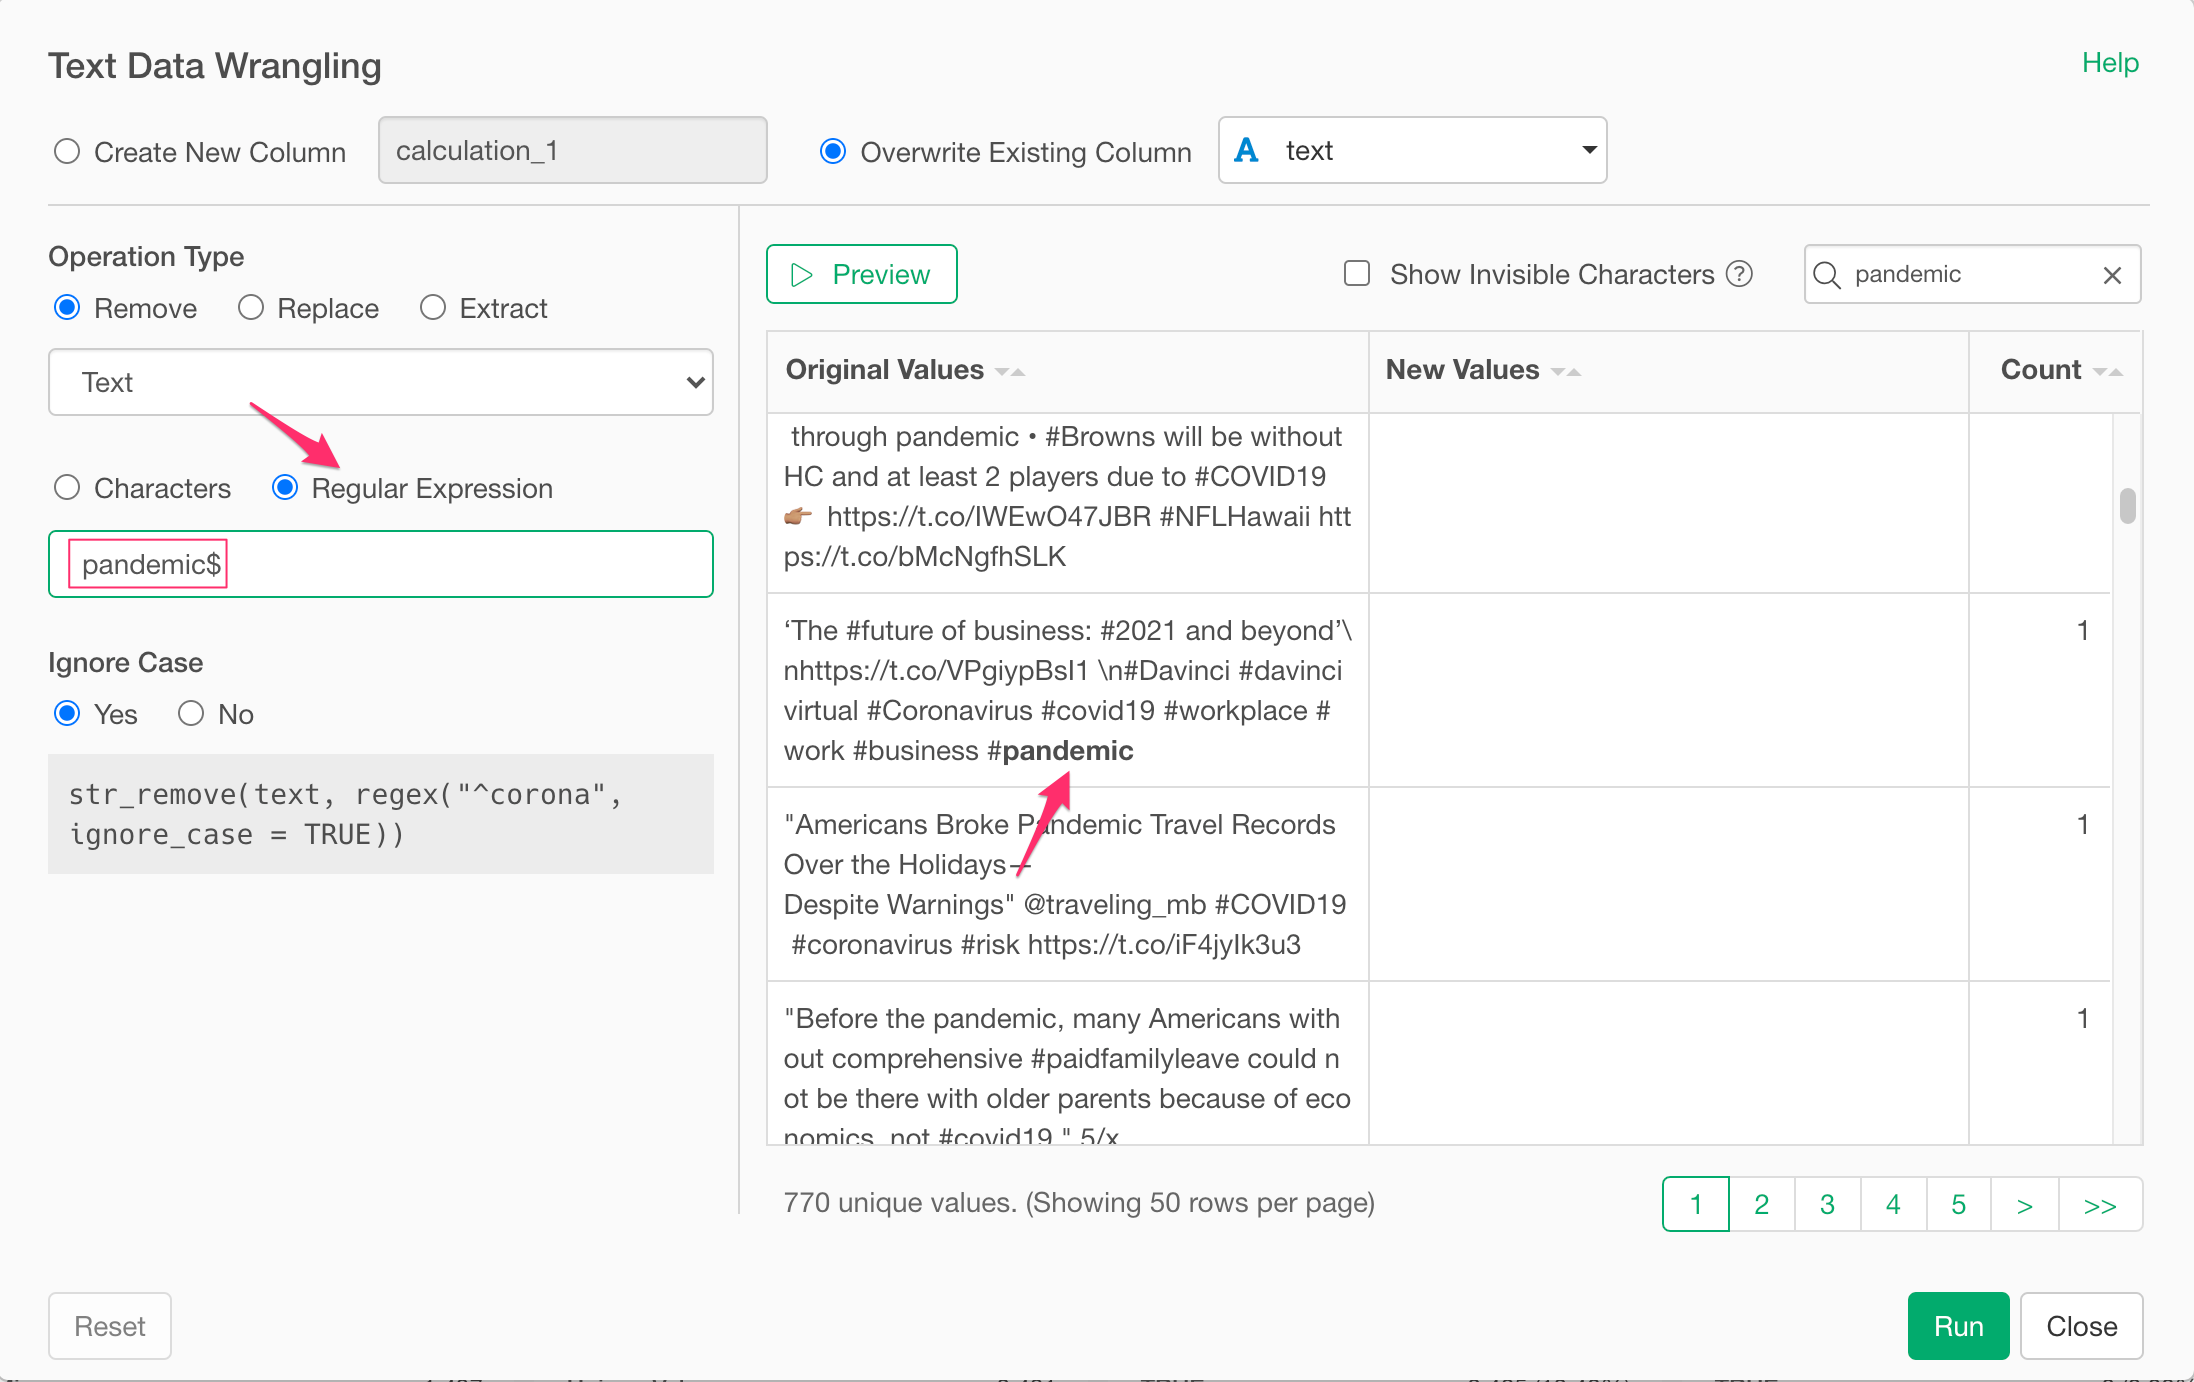Go to page 3 of results
Viewport: 2194px width, 1382px height.
tap(1827, 1205)
